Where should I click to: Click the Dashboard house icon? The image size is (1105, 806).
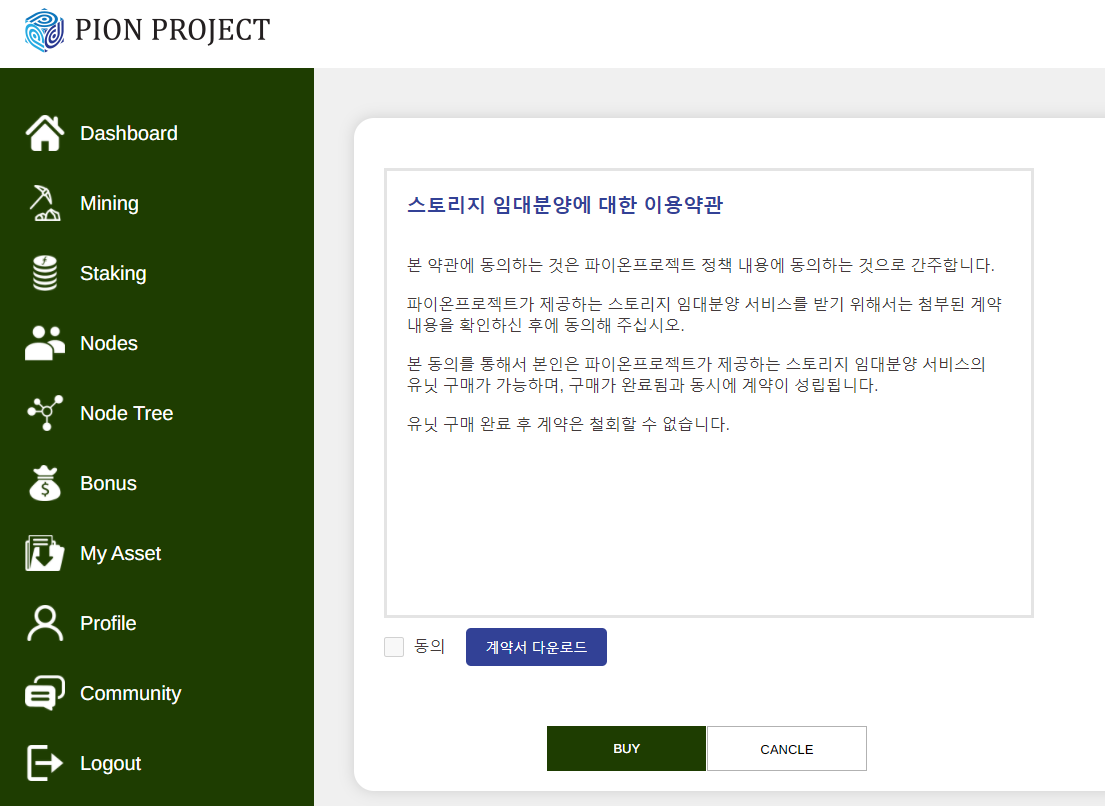pyautogui.click(x=45, y=133)
